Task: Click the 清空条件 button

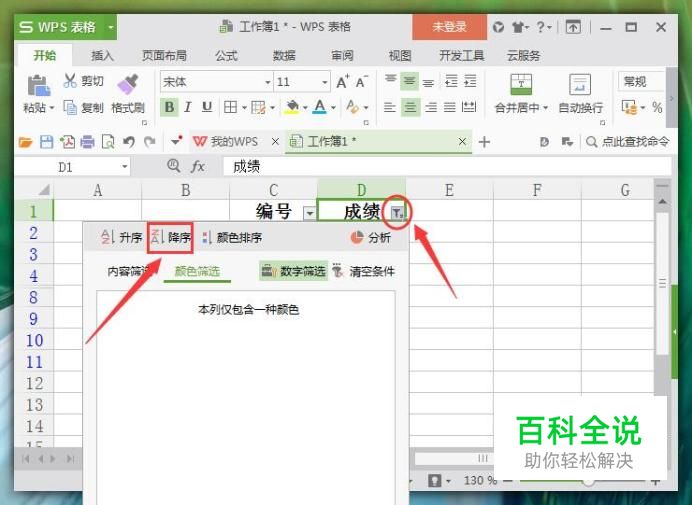Action: point(364,271)
